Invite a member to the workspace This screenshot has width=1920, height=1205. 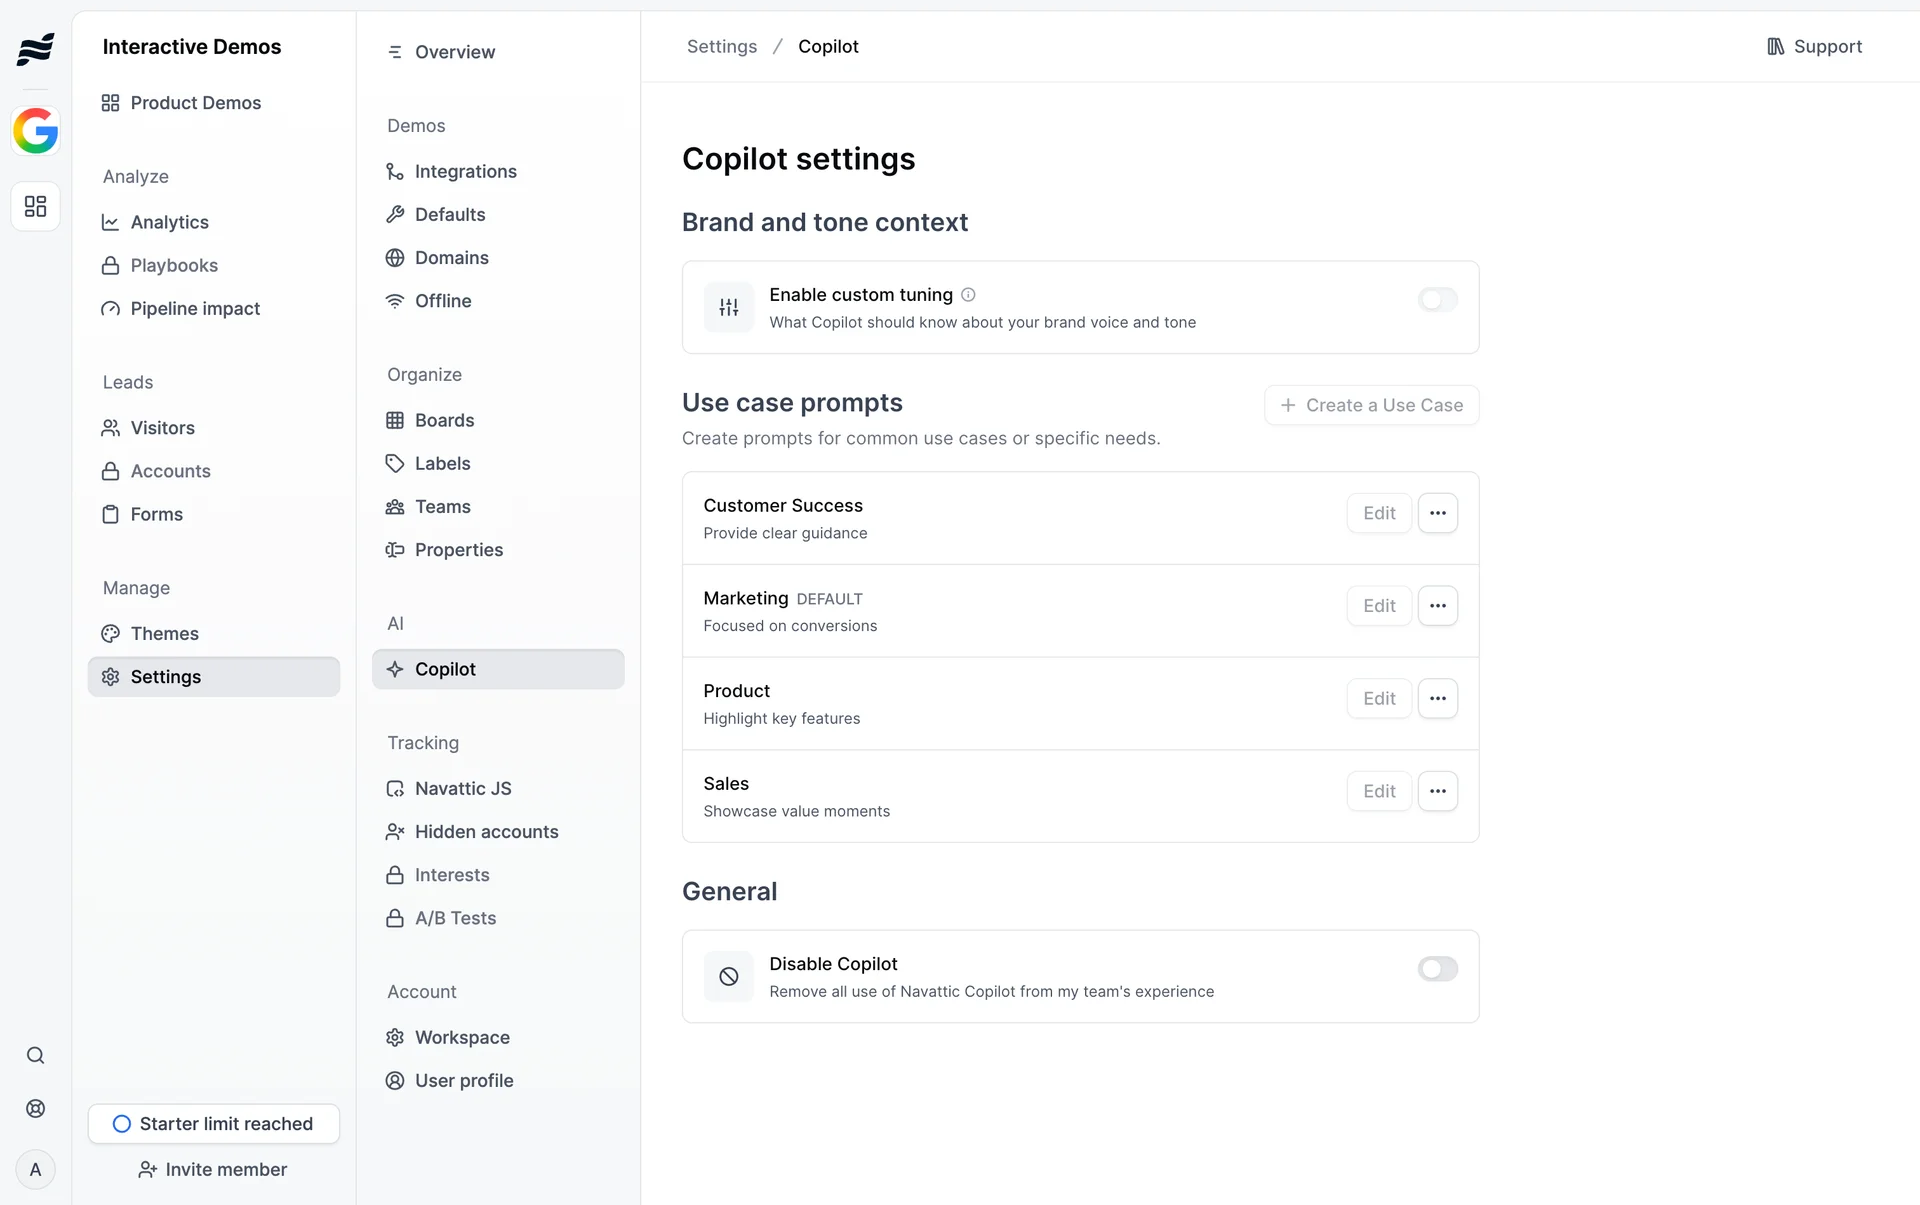214,1169
